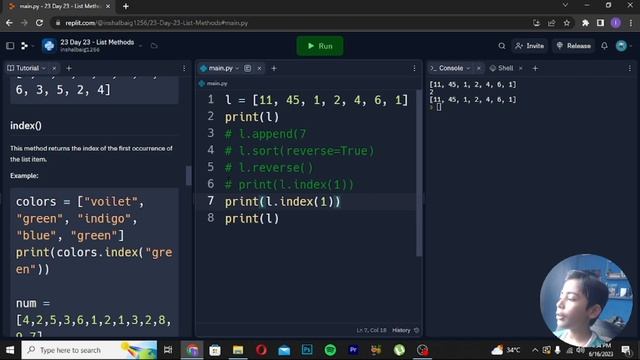
Task: Open Chrome three-dot menu
Action: click(631, 23)
